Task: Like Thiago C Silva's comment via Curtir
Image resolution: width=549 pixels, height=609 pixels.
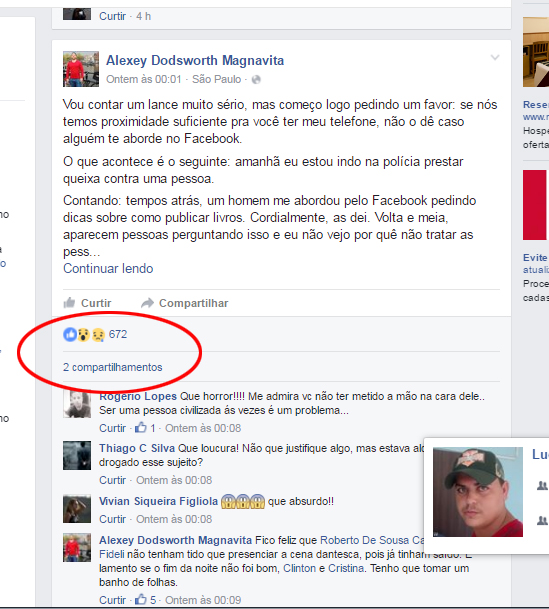Action: (x=112, y=480)
